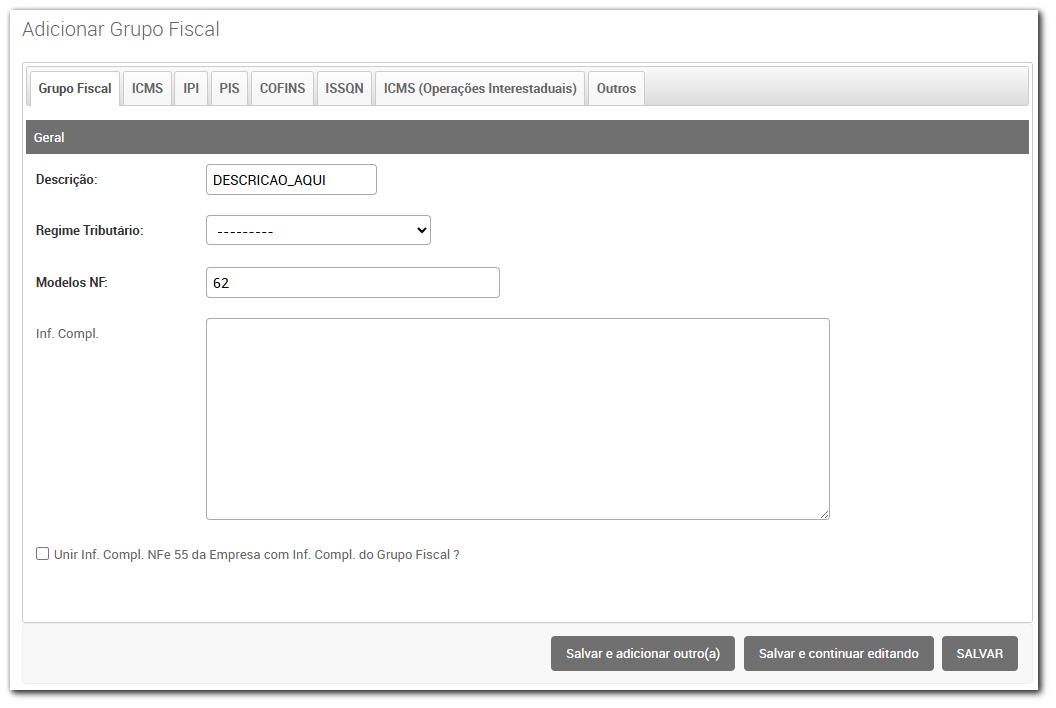Open the ISSQN tab
The image size is (1056, 708).
pos(344,88)
